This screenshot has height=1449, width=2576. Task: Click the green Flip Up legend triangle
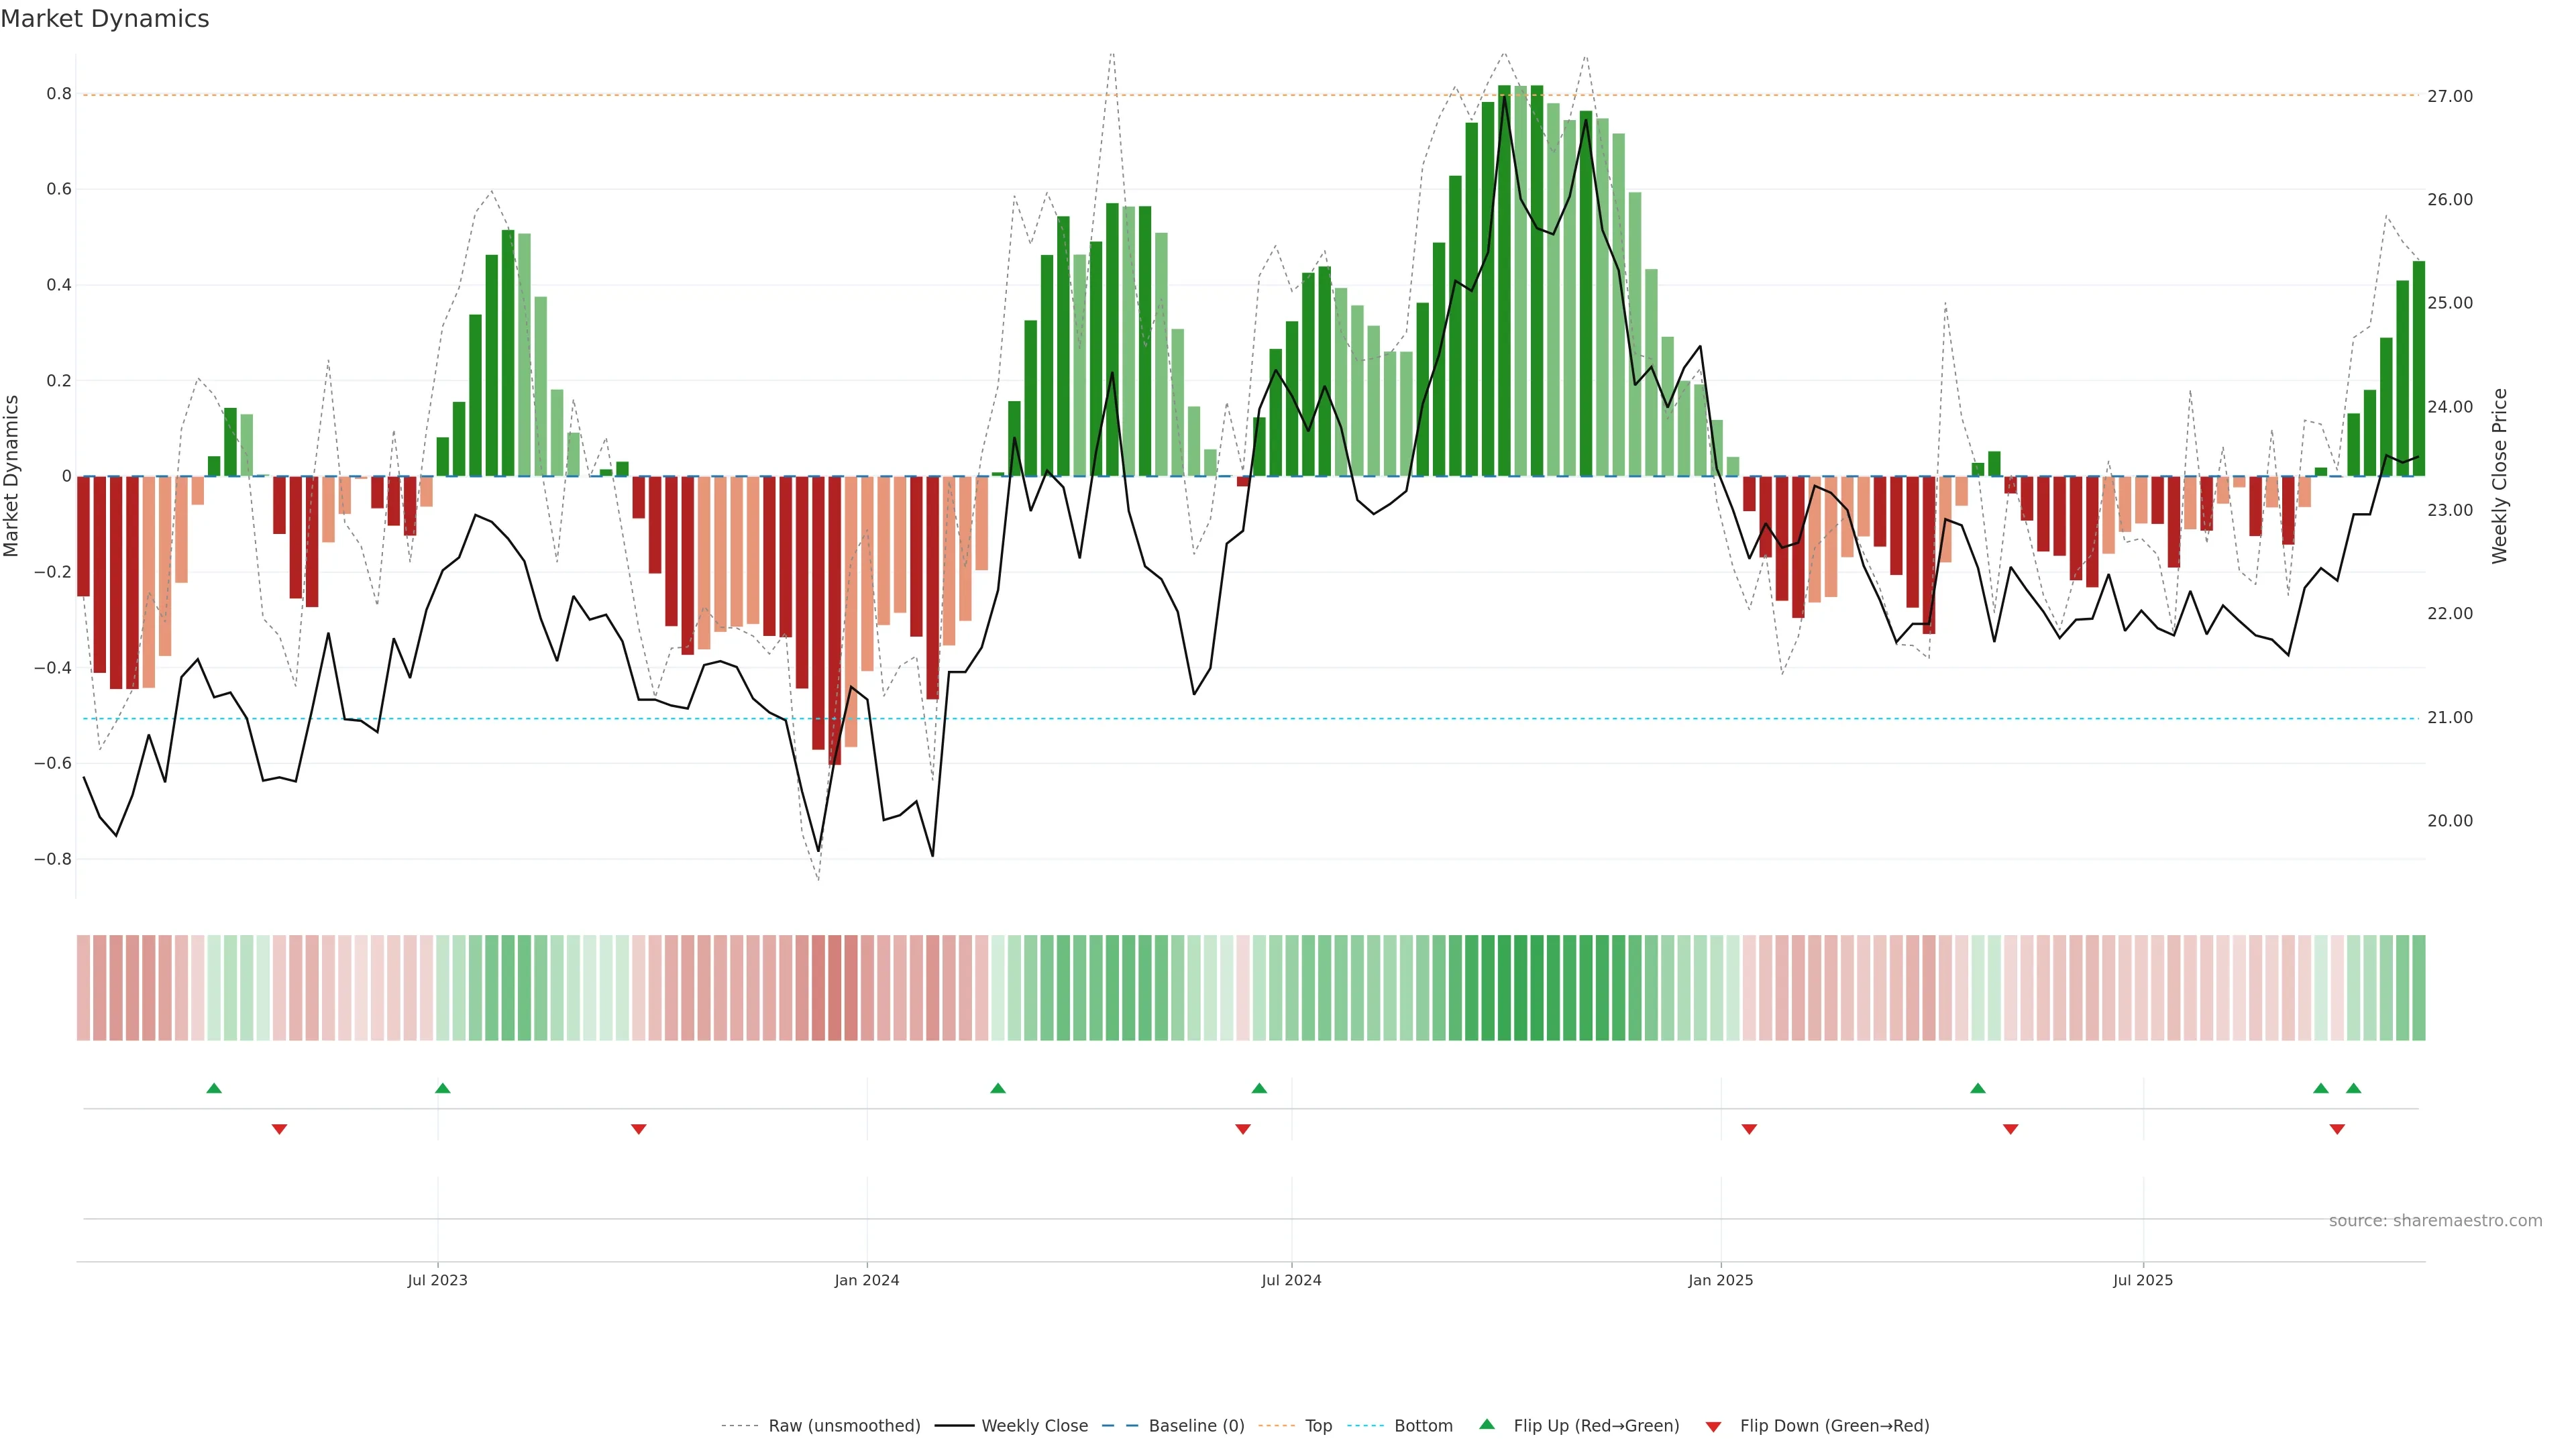click(x=1486, y=1424)
